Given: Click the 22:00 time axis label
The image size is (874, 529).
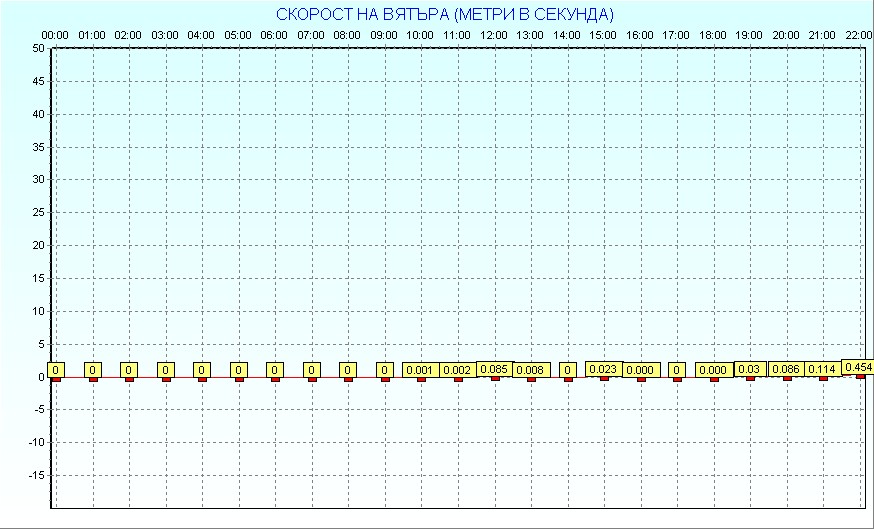Looking at the screenshot, I should [858, 35].
